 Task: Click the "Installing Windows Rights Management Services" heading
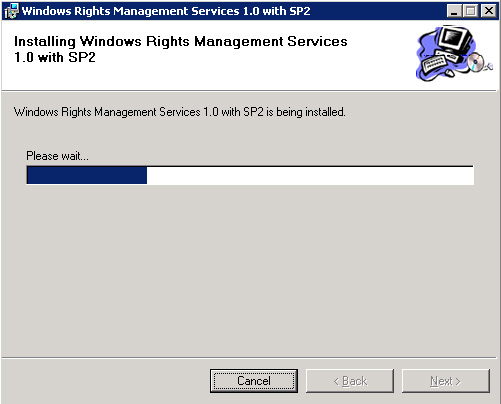pos(181,41)
